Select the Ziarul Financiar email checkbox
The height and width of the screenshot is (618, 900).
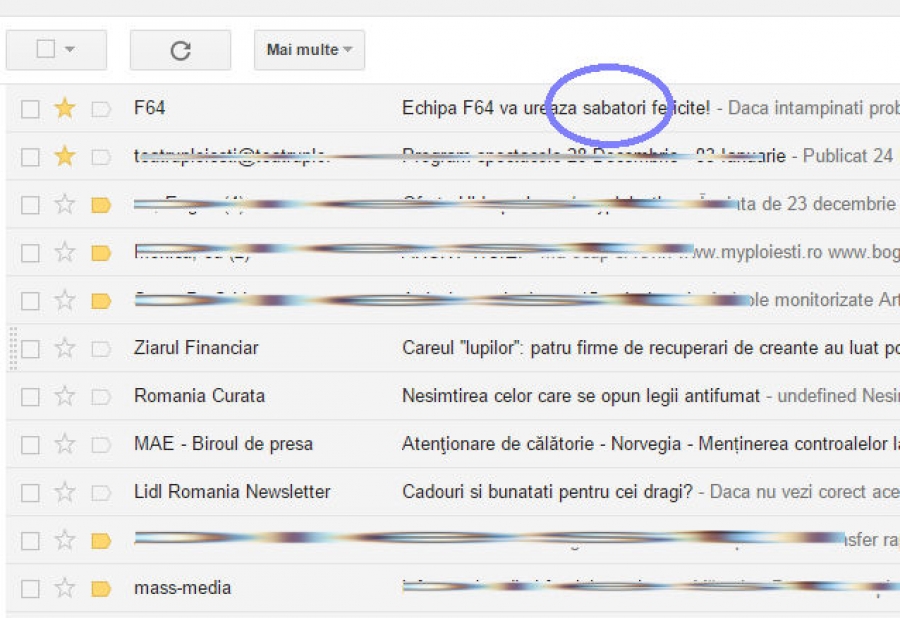click(30, 349)
